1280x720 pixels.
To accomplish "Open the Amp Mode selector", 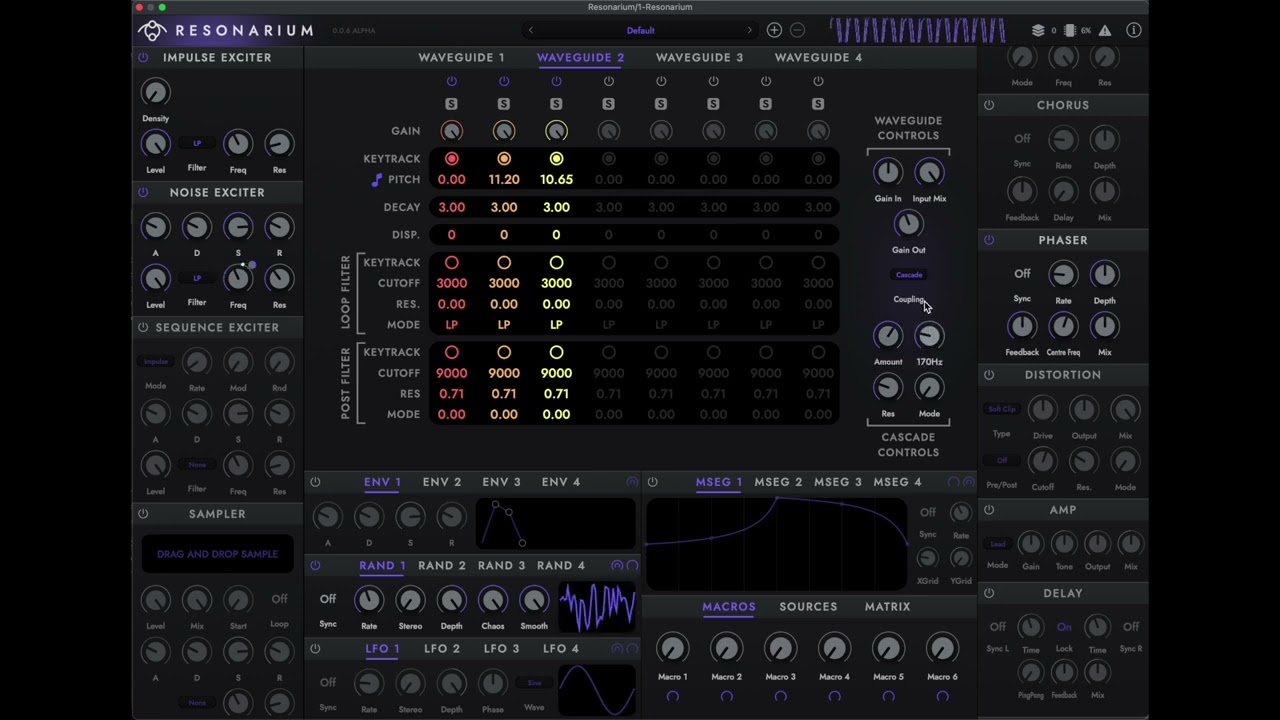I will [x=998, y=545].
